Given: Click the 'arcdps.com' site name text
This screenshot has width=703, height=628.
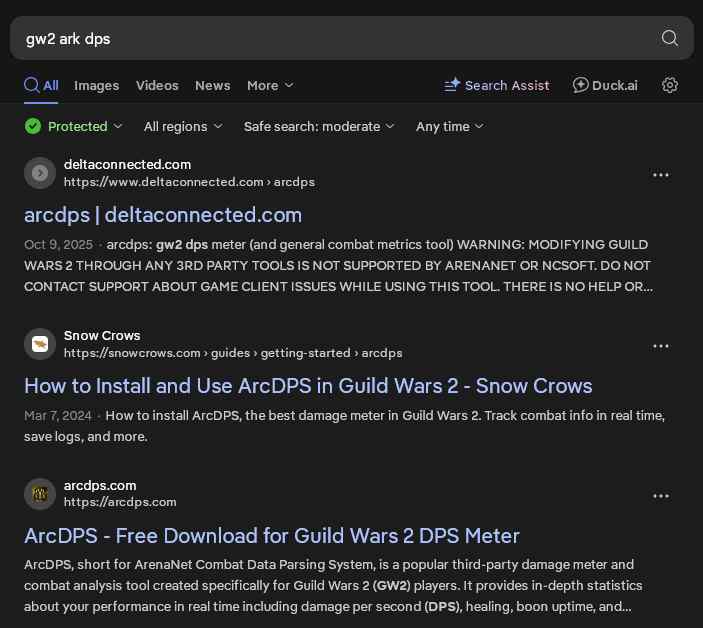Looking at the screenshot, I should 100,485.
